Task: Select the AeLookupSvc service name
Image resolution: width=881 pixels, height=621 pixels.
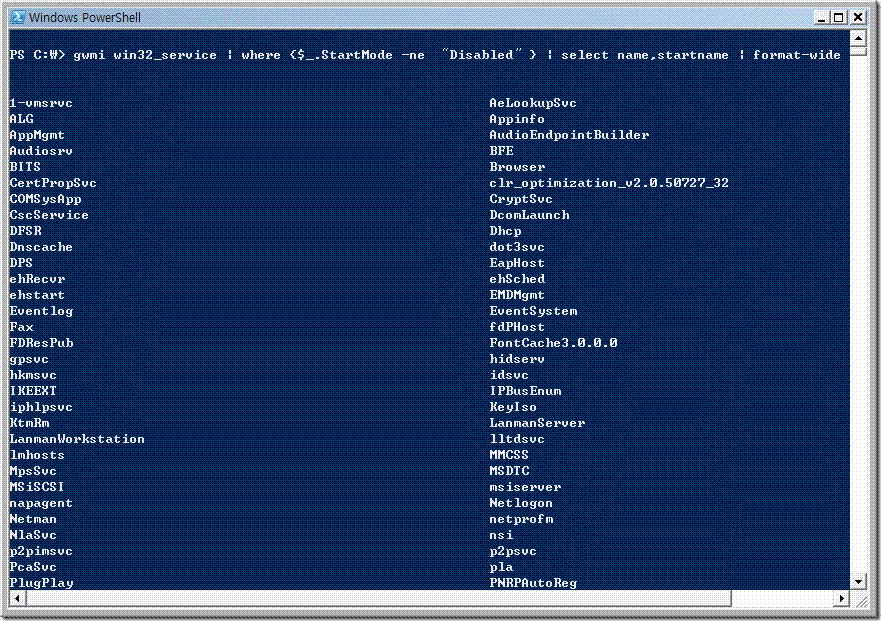Action: click(x=533, y=103)
